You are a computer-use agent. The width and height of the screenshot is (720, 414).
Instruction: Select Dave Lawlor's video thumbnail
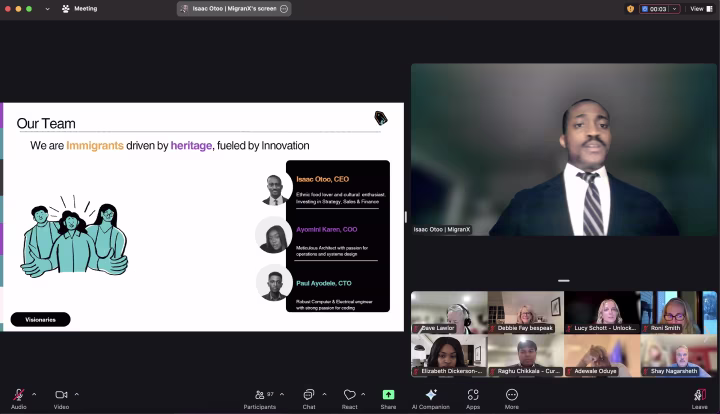pos(449,312)
